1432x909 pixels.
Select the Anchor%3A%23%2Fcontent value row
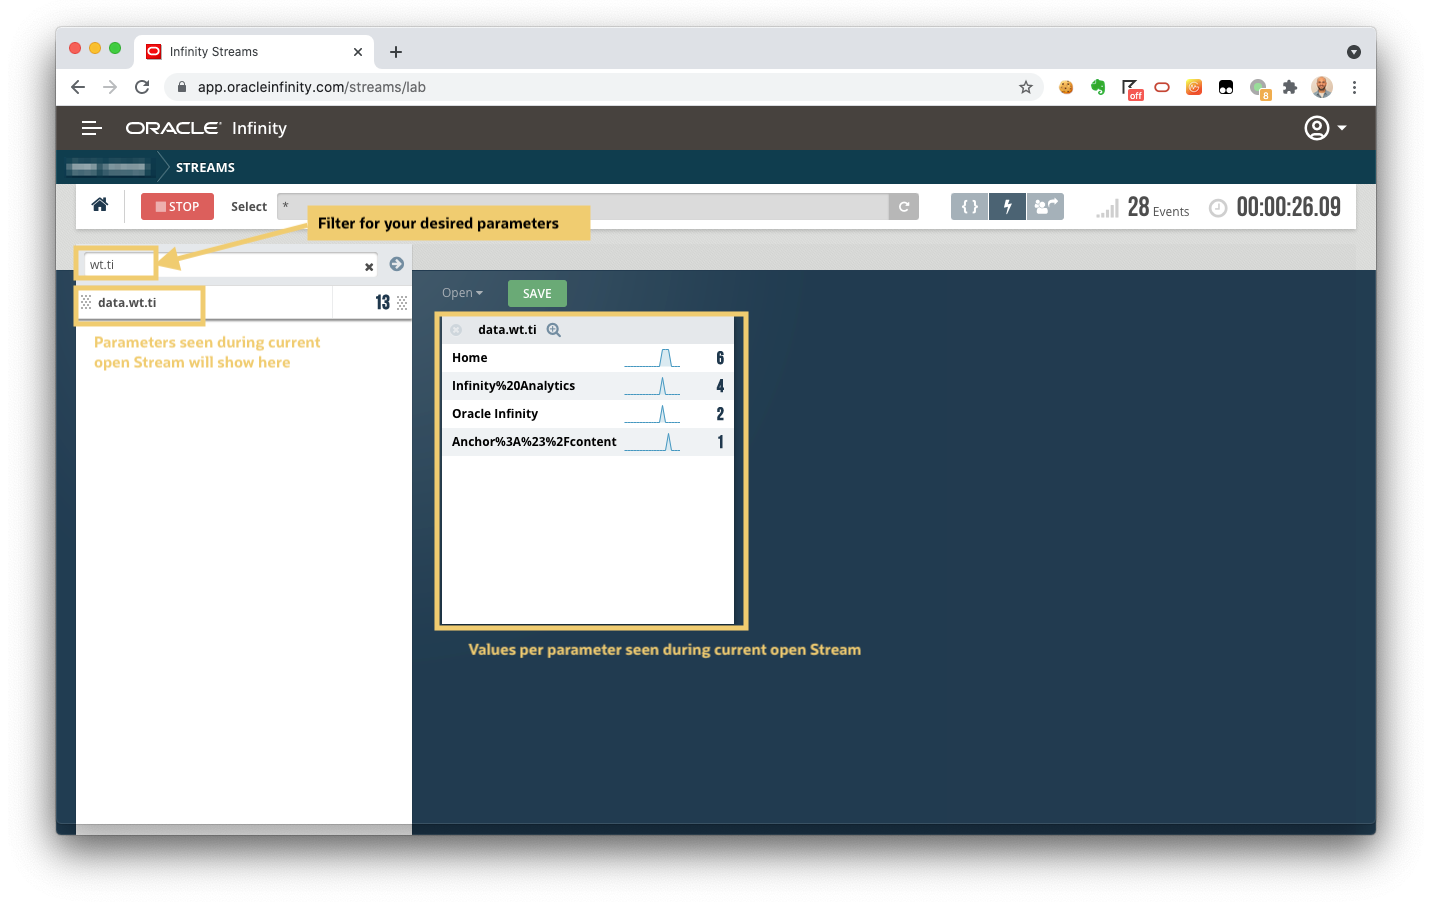588,442
